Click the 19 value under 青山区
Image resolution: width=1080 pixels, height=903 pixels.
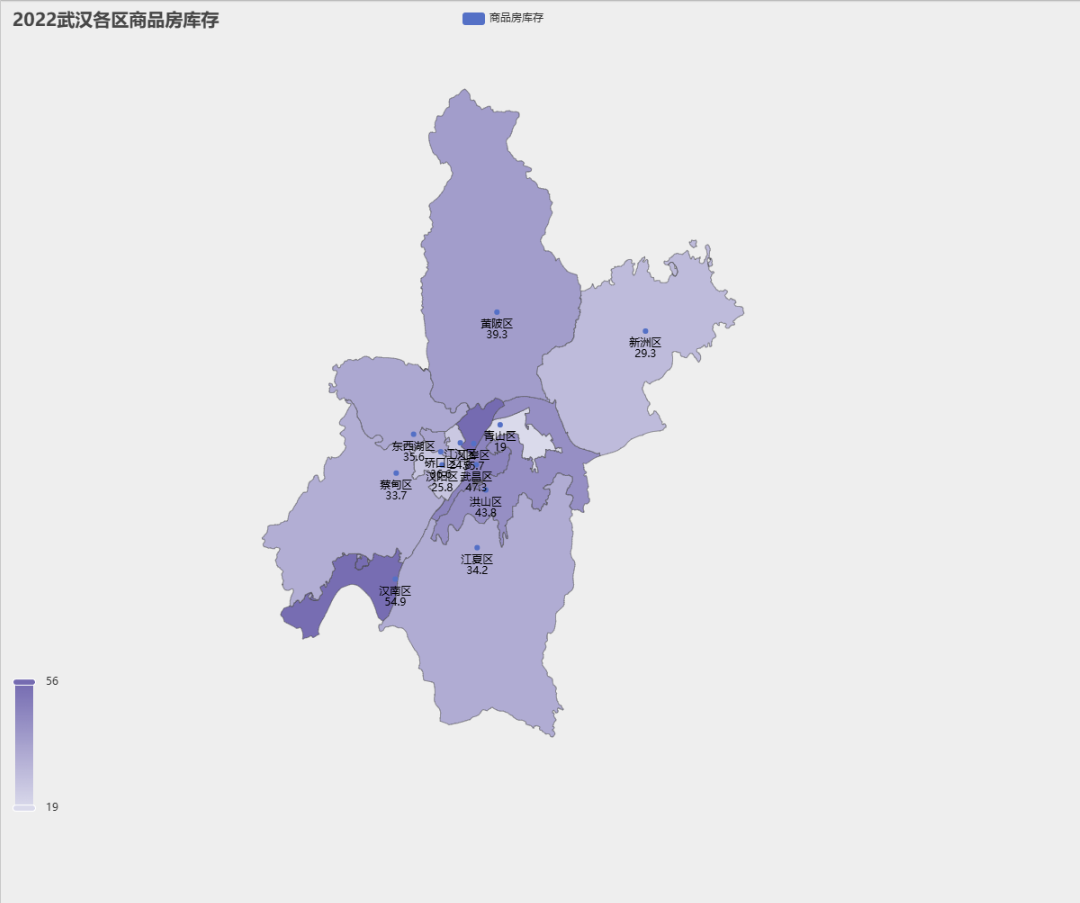coord(500,447)
